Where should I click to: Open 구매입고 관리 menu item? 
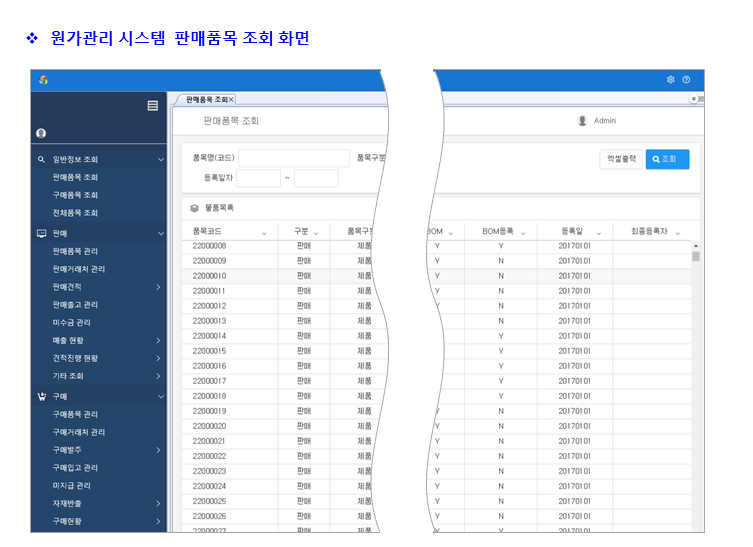click(x=75, y=467)
